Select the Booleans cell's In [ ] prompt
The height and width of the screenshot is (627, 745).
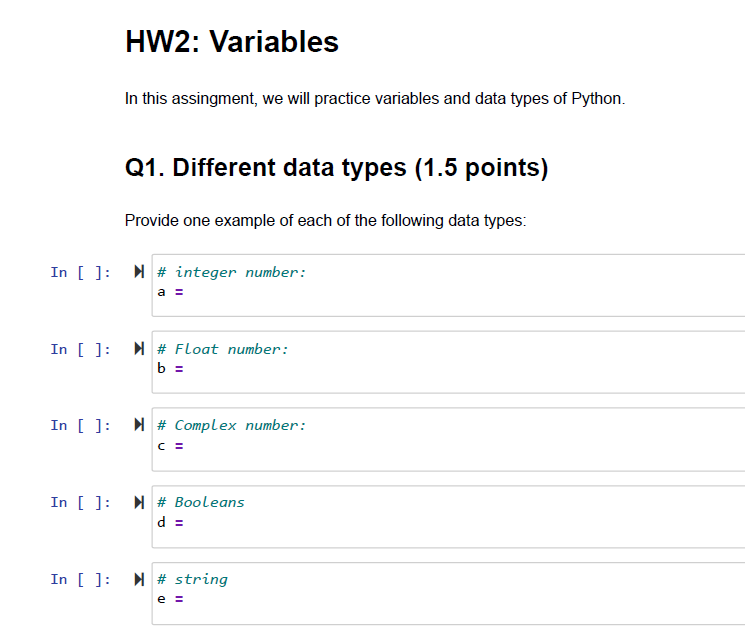click(x=80, y=502)
